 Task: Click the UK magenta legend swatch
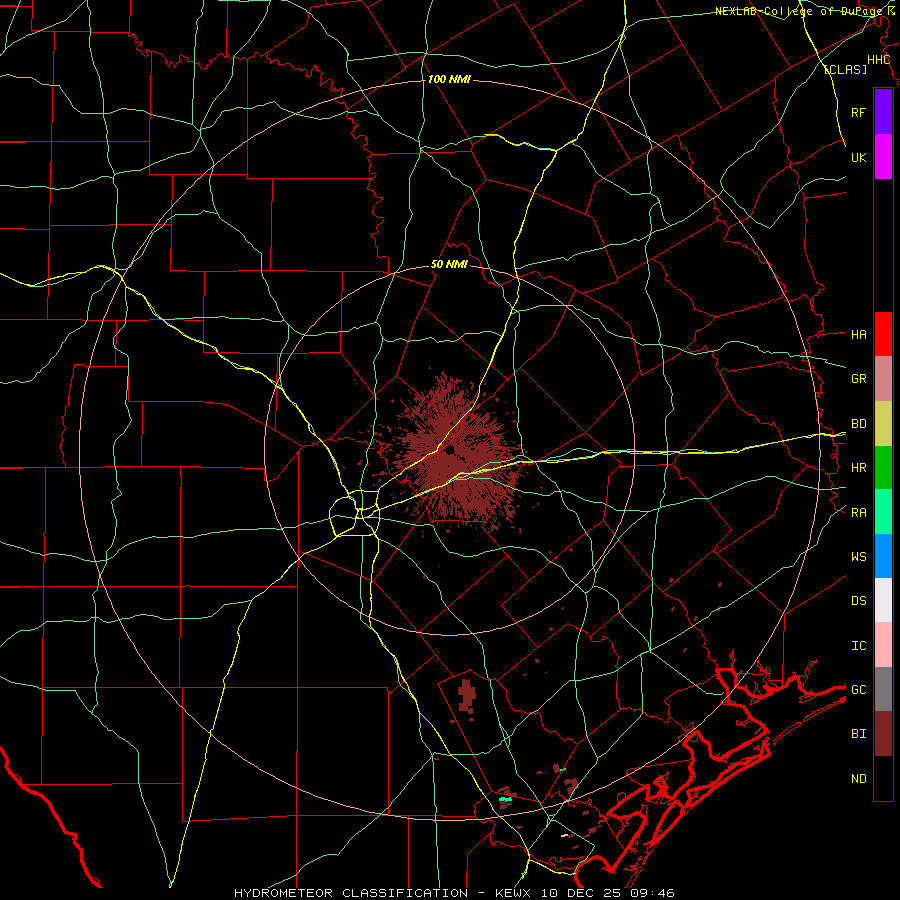(x=883, y=157)
